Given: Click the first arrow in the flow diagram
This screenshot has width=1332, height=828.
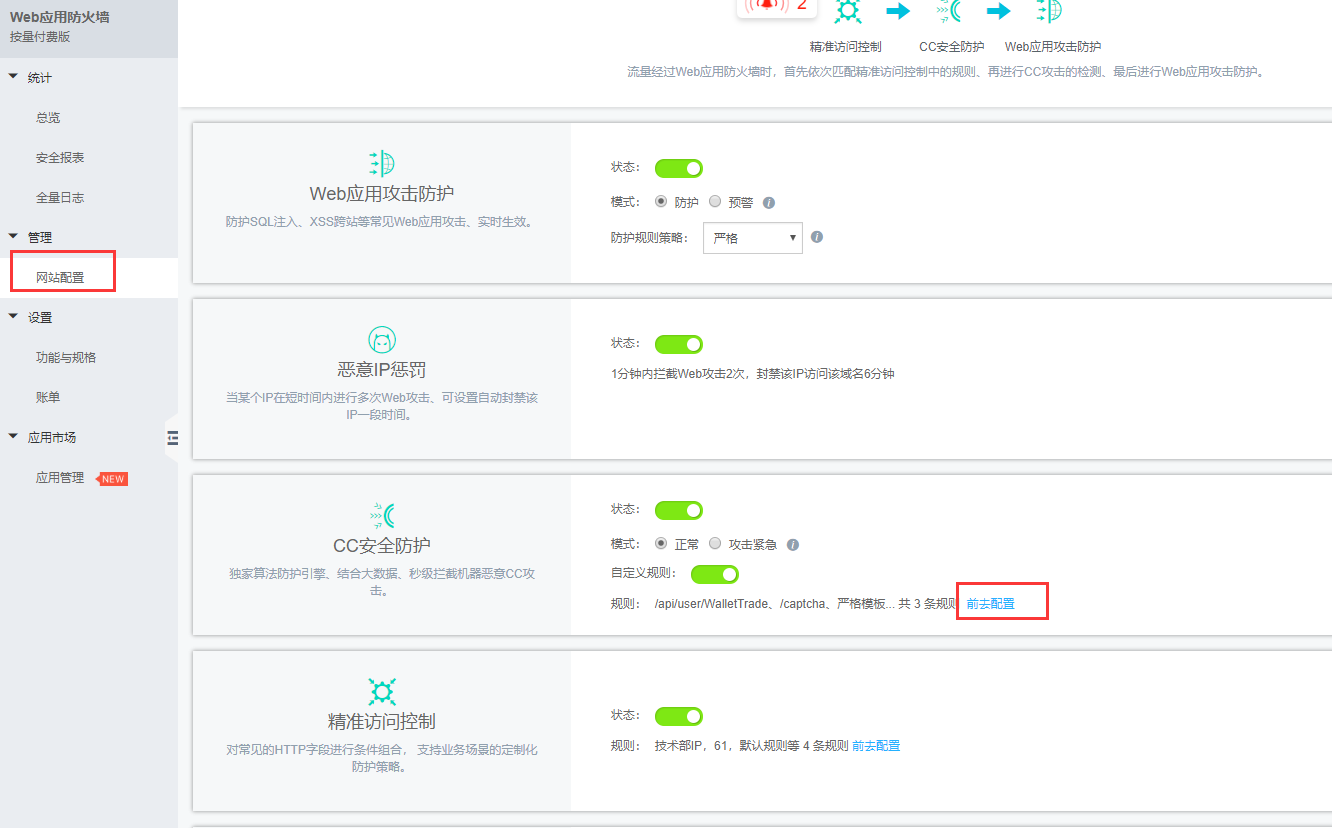Looking at the screenshot, I should click(x=898, y=11).
